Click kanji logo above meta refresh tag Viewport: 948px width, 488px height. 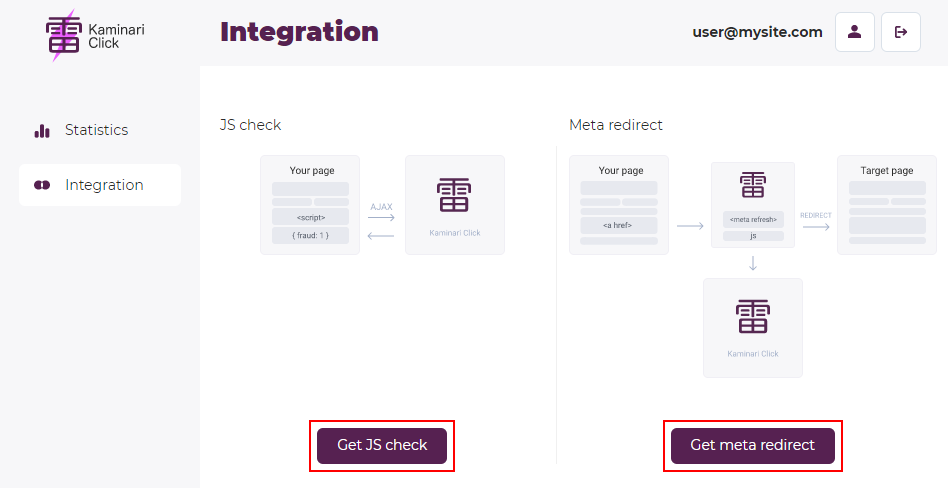tap(753, 185)
